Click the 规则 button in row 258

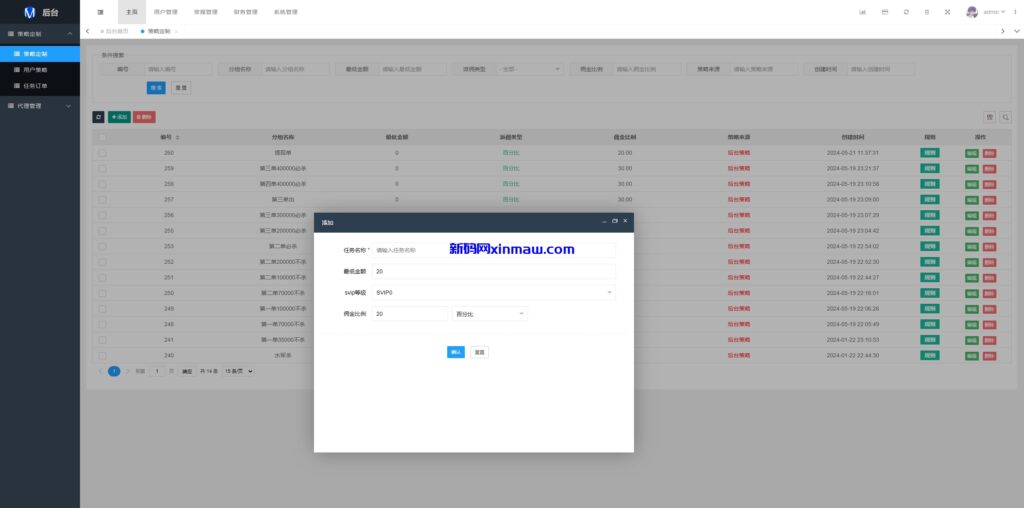[930, 184]
